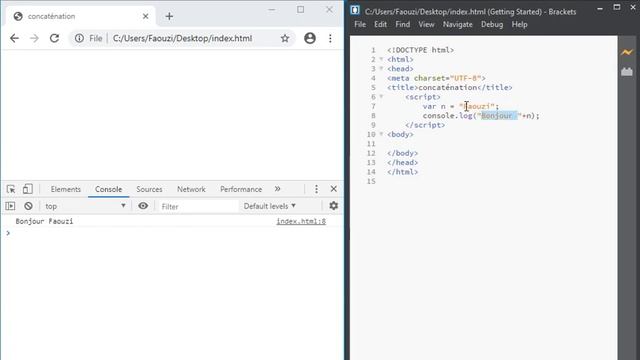Show the console sidebar
The width and height of the screenshot is (640, 360).
tap(10, 206)
